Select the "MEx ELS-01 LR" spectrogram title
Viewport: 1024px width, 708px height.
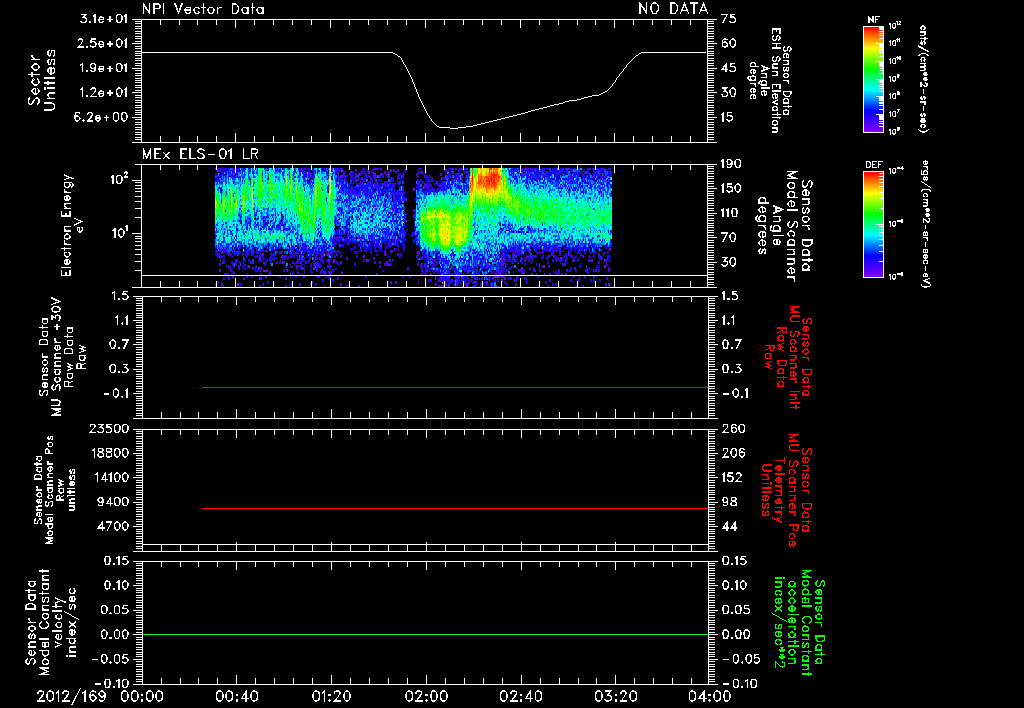pyautogui.click(x=200, y=155)
